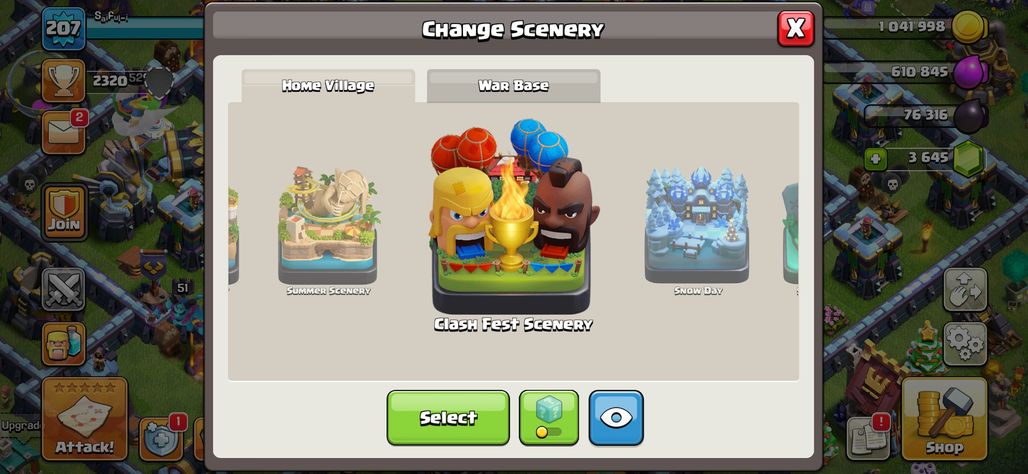
Task: Close the Change Scenery dialog
Action: pos(796,28)
